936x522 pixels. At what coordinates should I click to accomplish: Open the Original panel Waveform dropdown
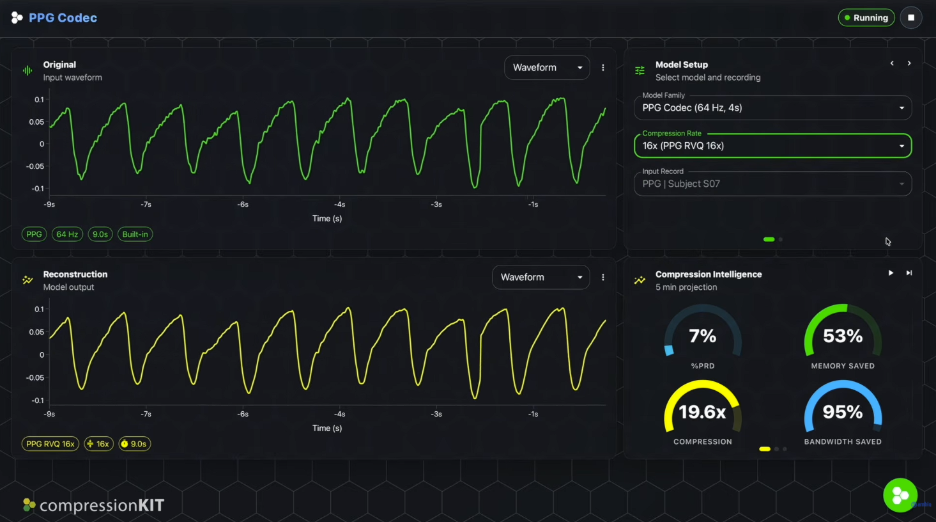pyautogui.click(x=547, y=67)
